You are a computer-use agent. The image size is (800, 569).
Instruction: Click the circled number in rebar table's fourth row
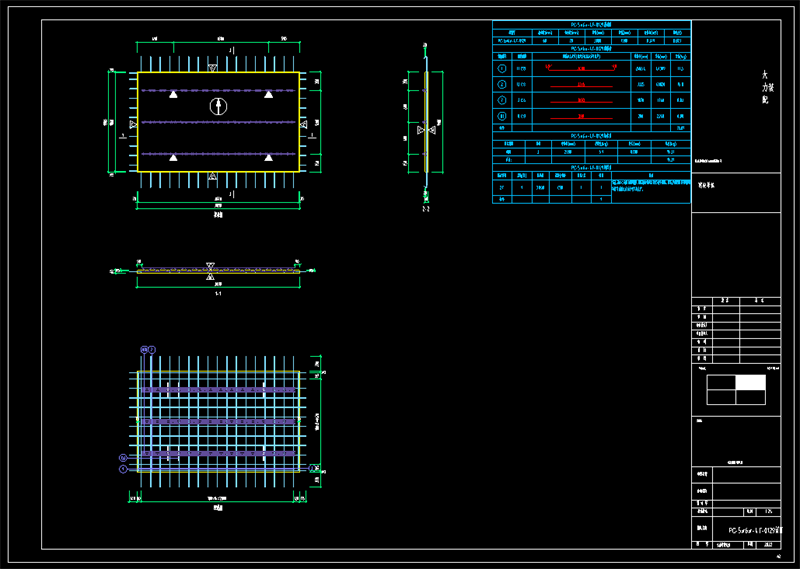502,116
